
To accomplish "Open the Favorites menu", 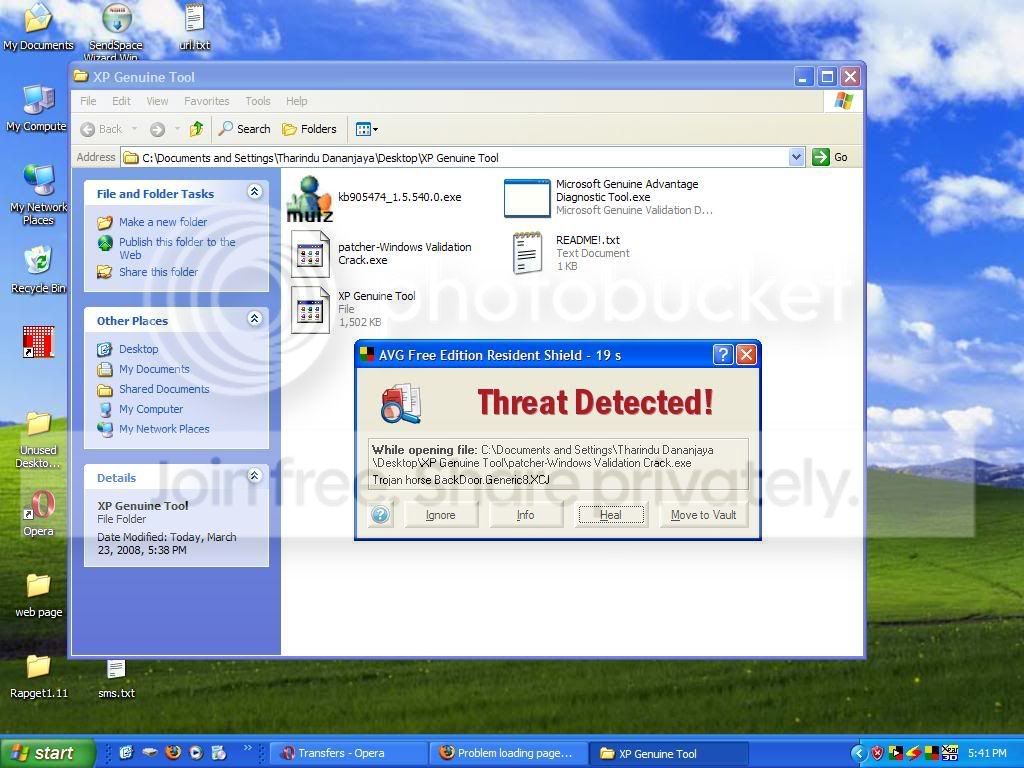I will tap(206, 101).
